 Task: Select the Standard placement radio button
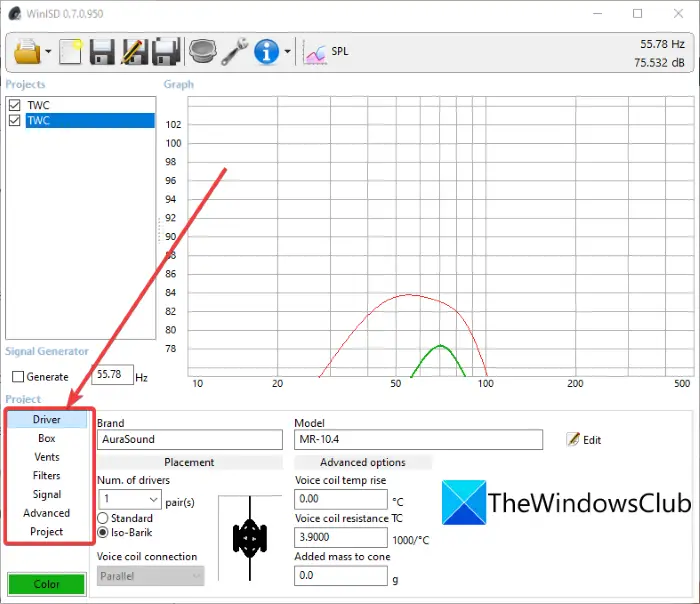(103, 518)
